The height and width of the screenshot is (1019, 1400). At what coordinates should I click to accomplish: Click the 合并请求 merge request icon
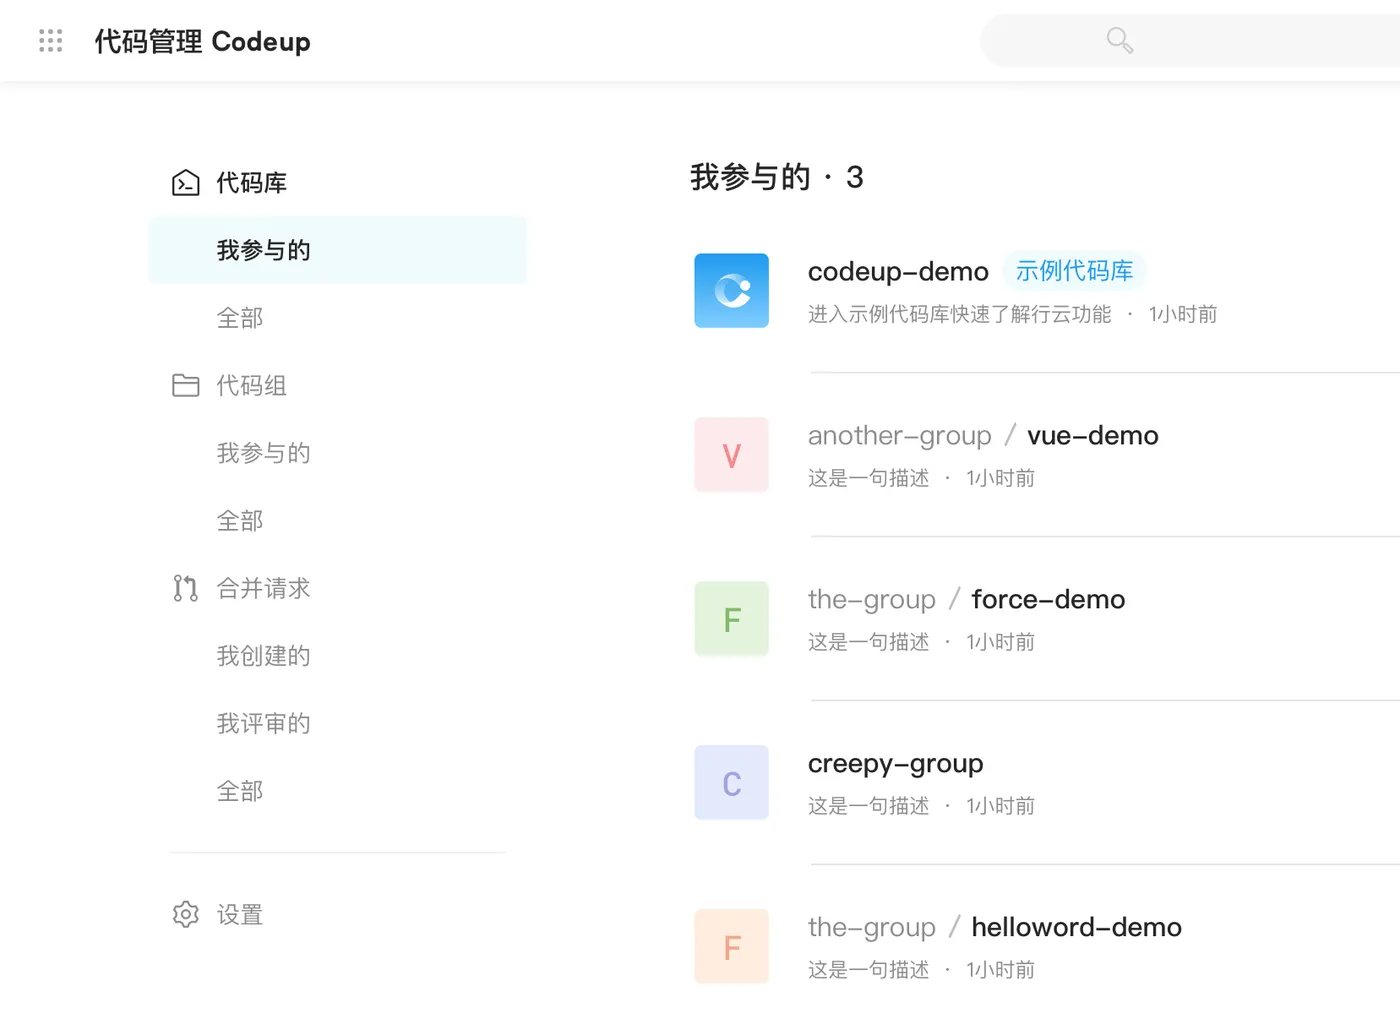click(x=185, y=588)
